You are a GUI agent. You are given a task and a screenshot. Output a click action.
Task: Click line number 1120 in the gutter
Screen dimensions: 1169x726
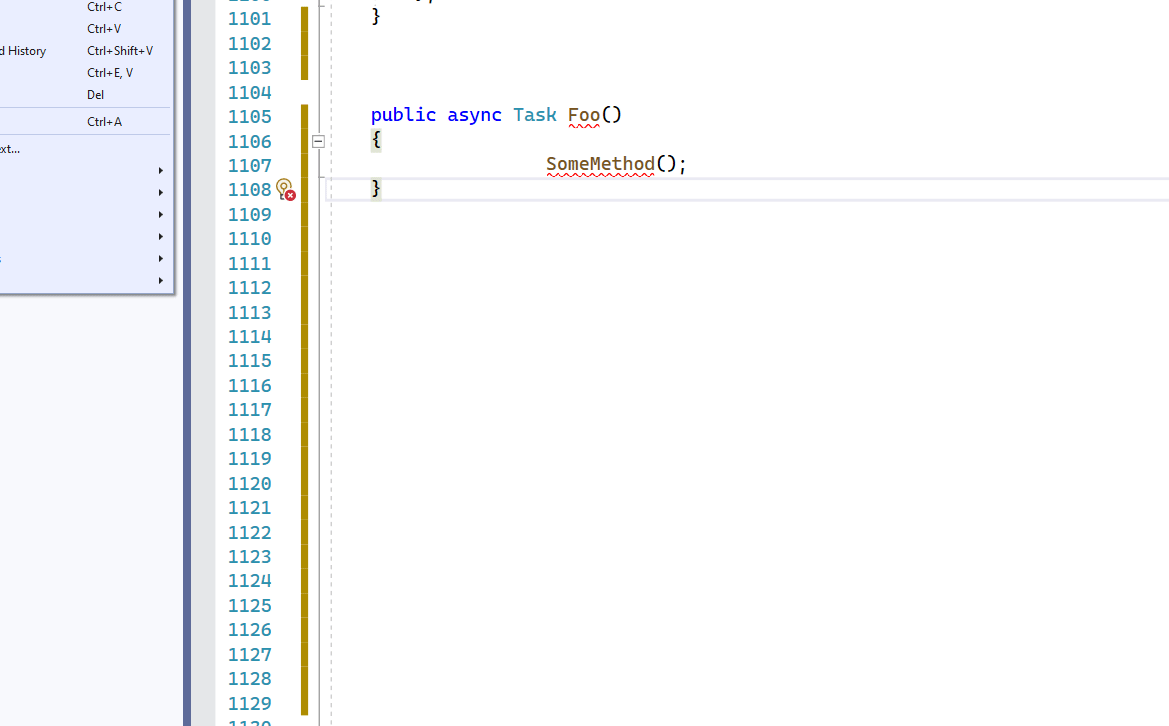click(249, 483)
